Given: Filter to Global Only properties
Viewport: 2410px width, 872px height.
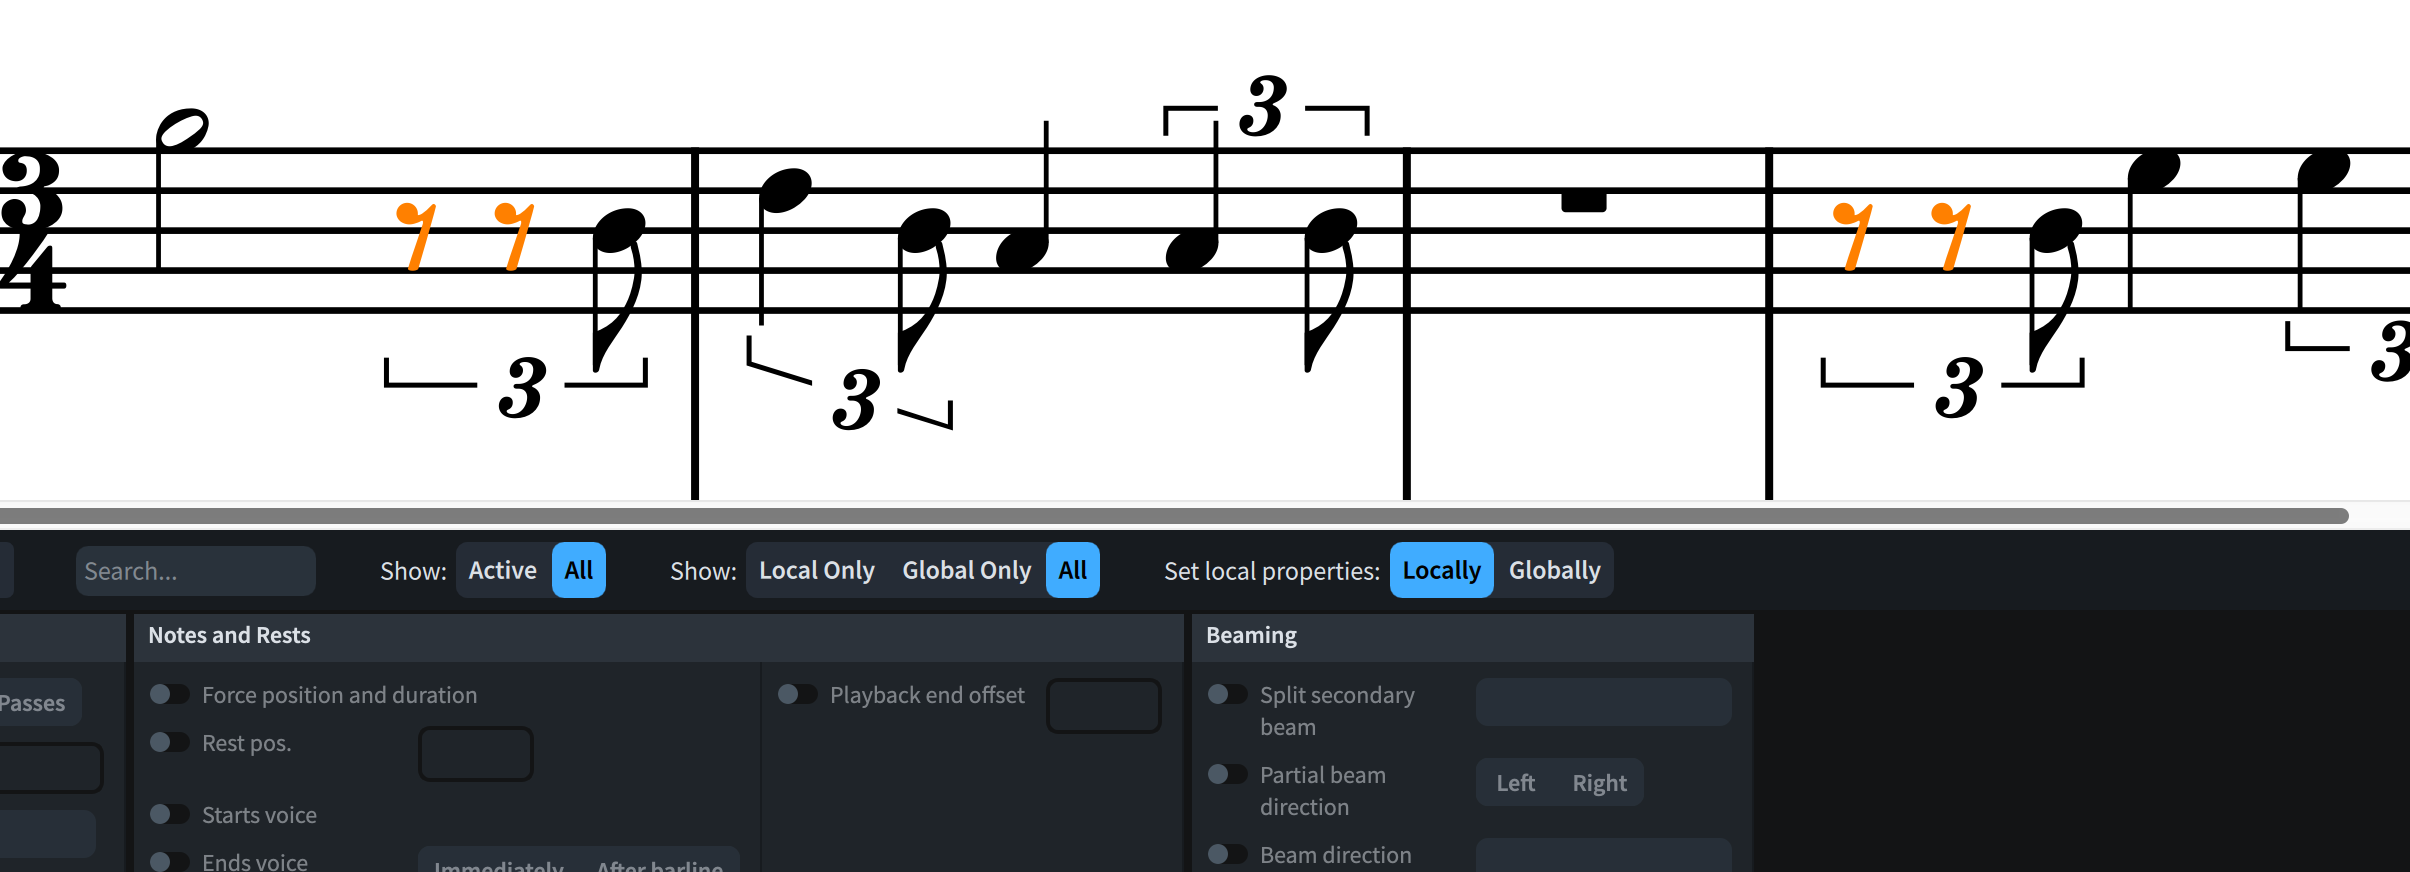Looking at the screenshot, I should [x=966, y=570].
